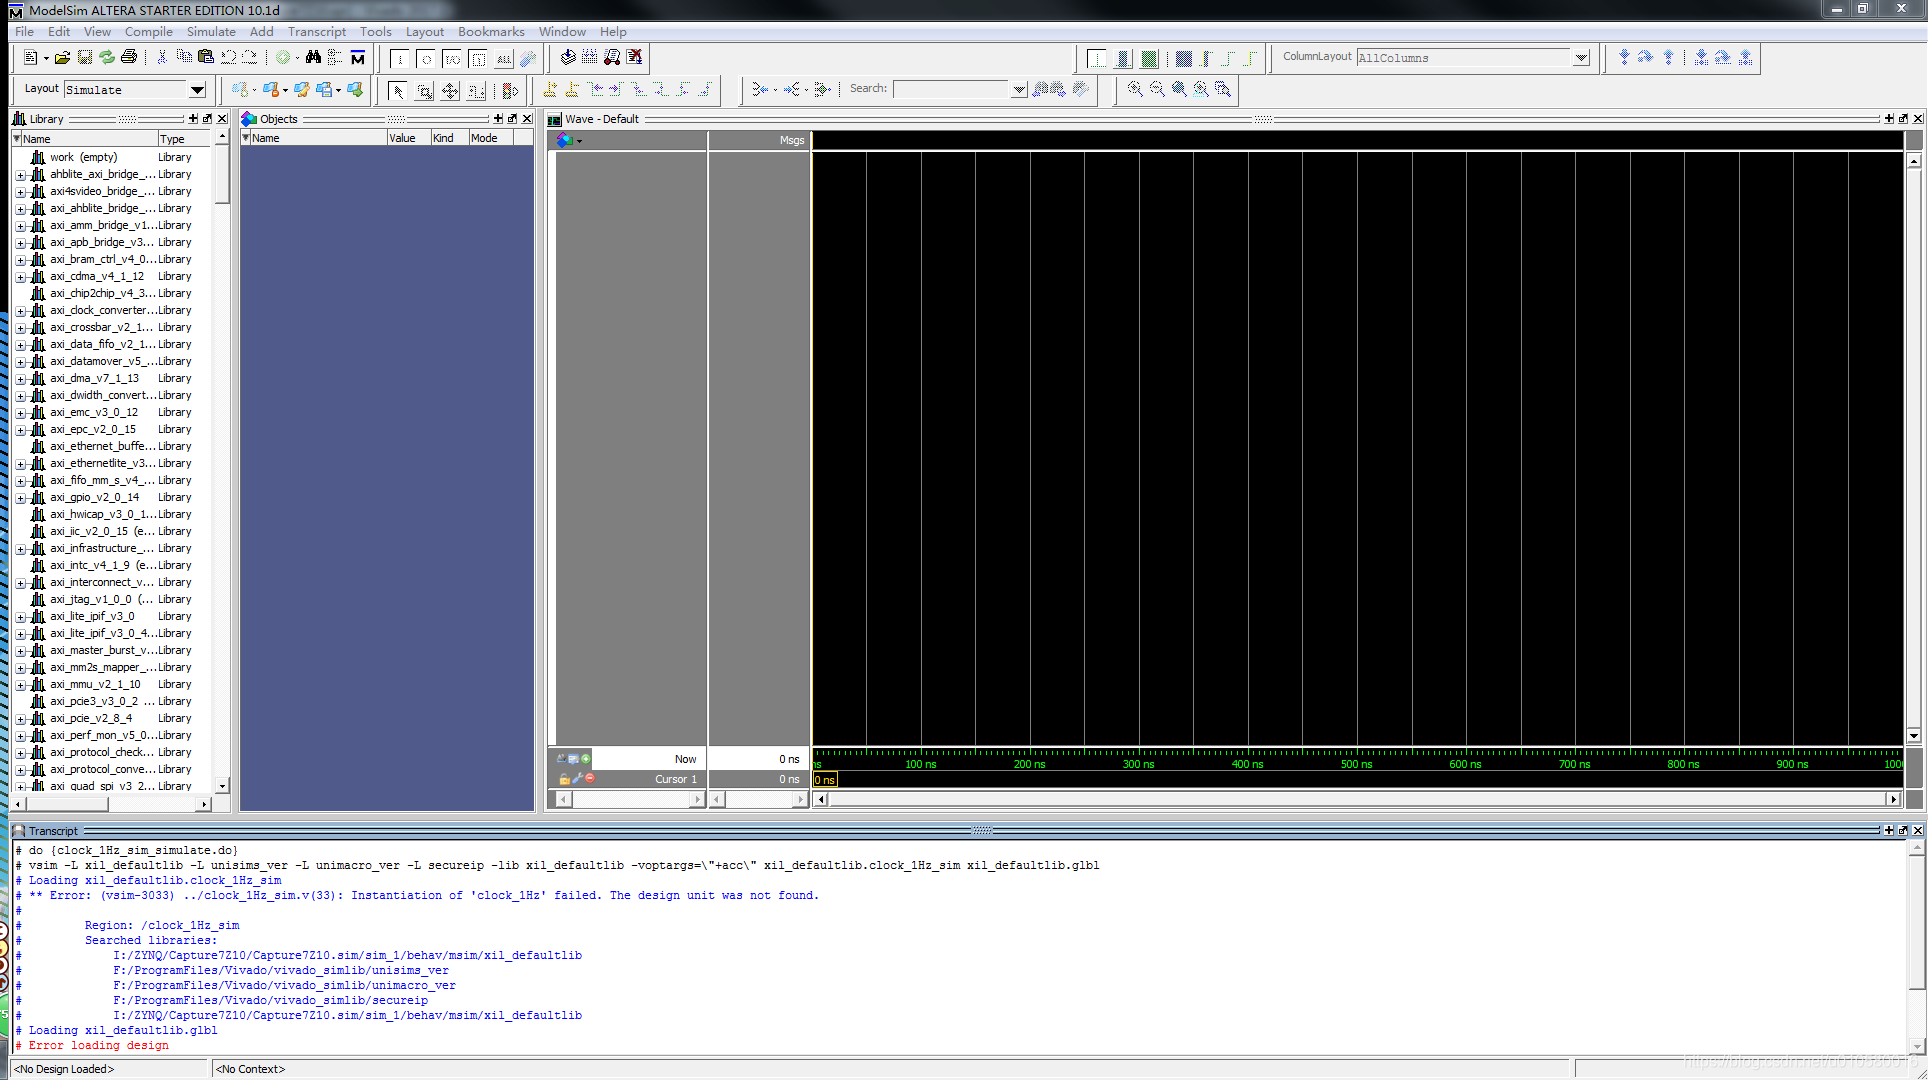Open the Compile menu
This screenshot has width=1928, height=1080.
pyautogui.click(x=148, y=32)
